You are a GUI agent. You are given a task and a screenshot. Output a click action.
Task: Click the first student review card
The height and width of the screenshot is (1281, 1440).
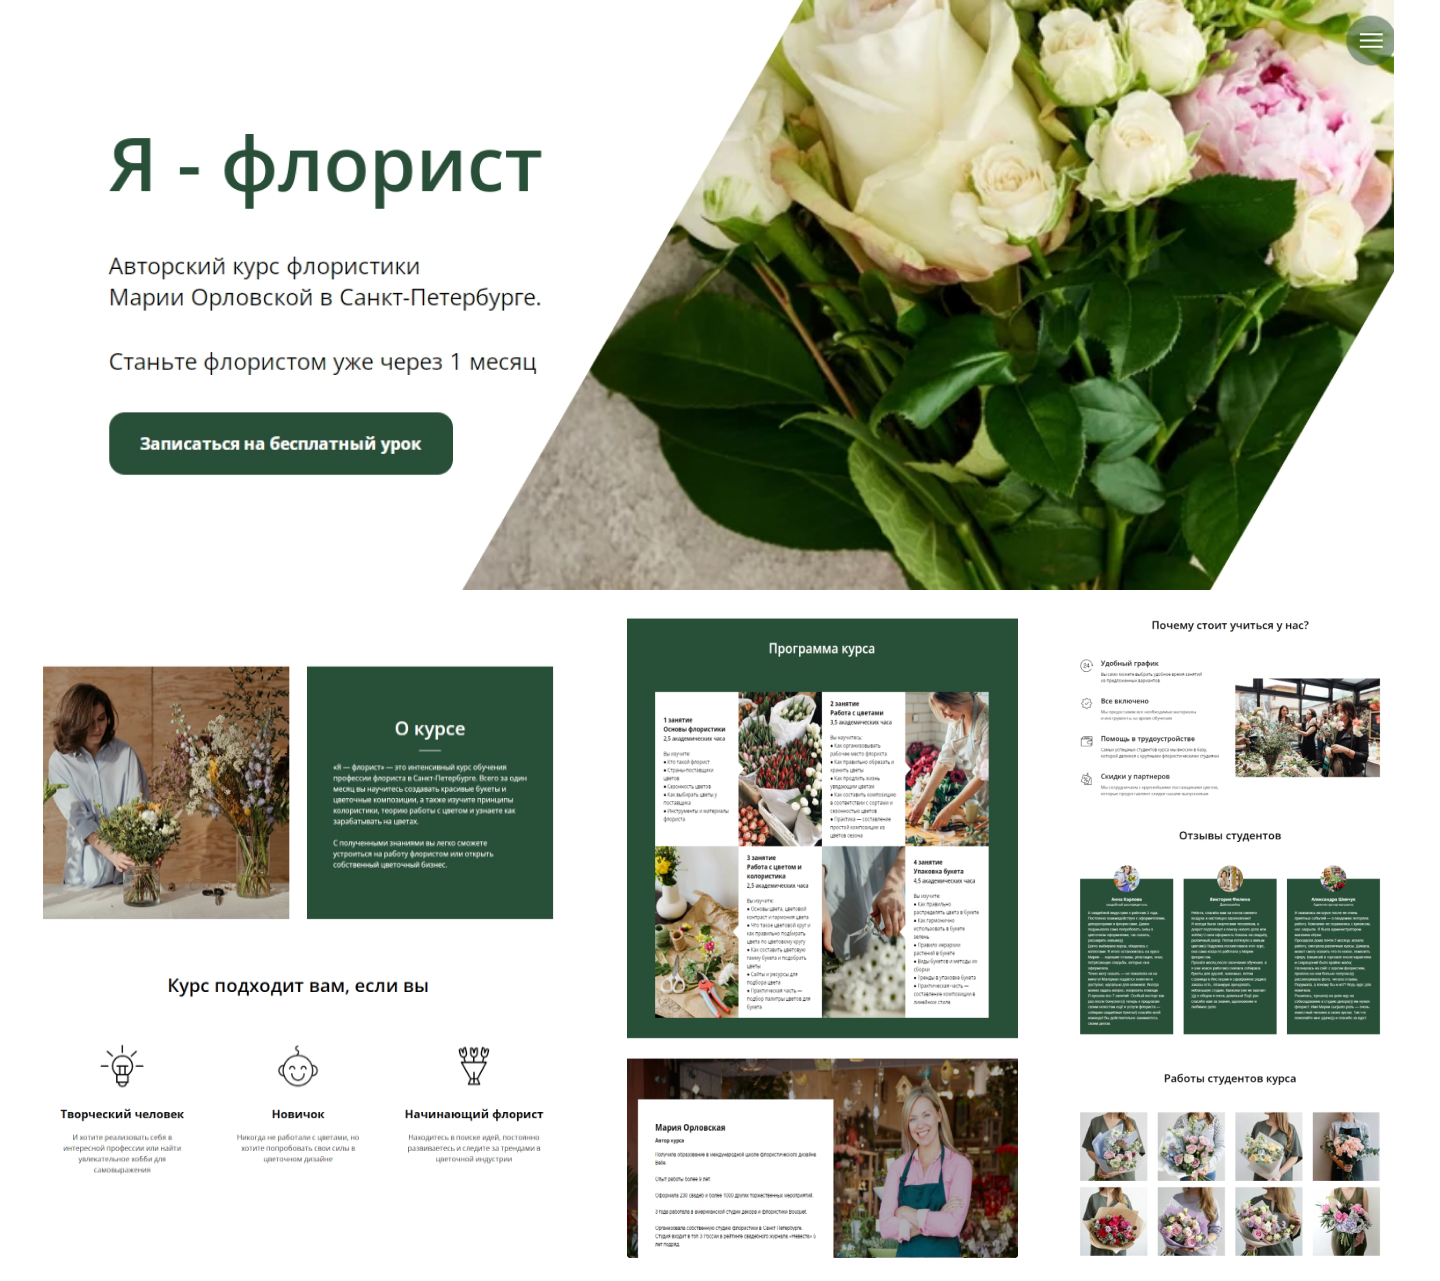(1126, 956)
